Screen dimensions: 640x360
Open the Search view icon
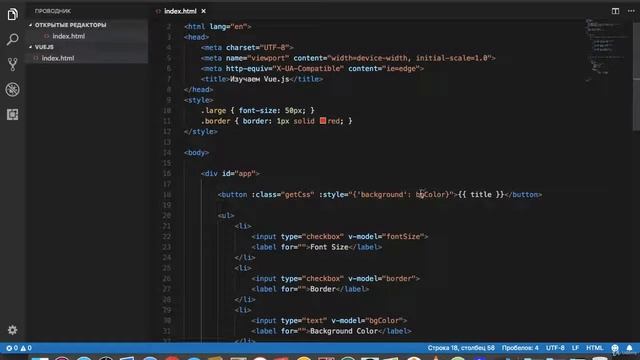pos(12,40)
